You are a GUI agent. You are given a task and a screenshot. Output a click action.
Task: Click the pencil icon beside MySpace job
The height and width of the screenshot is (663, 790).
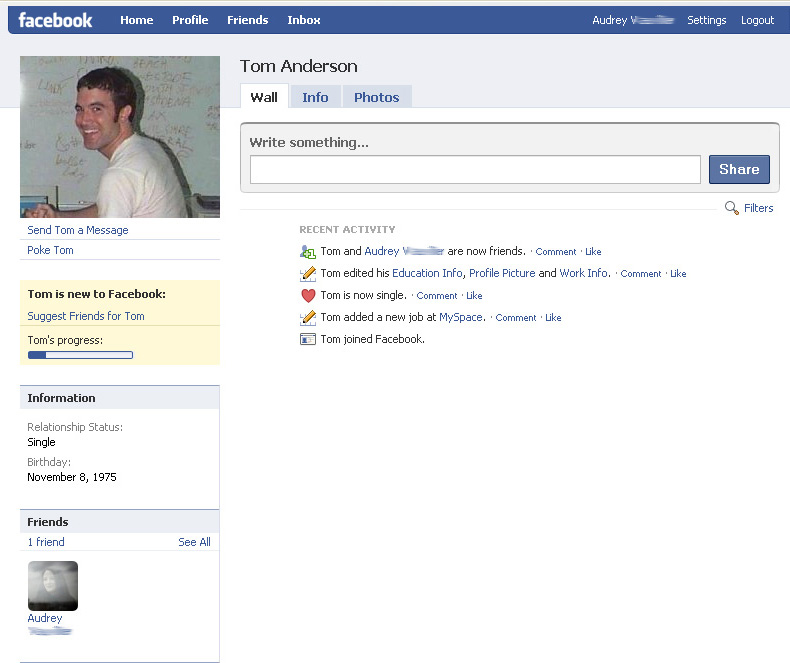click(308, 318)
